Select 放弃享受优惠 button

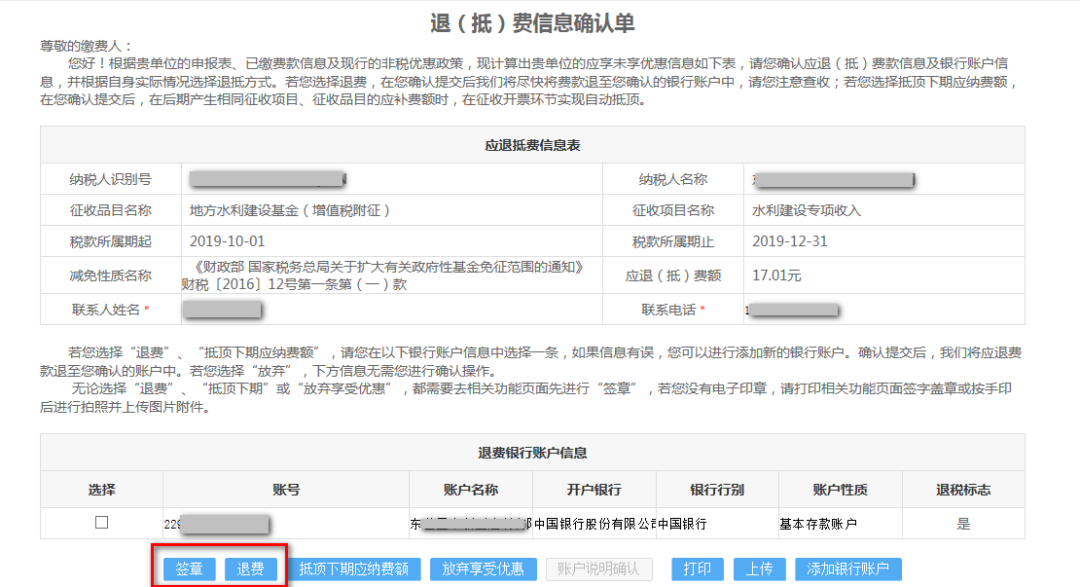(x=483, y=569)
